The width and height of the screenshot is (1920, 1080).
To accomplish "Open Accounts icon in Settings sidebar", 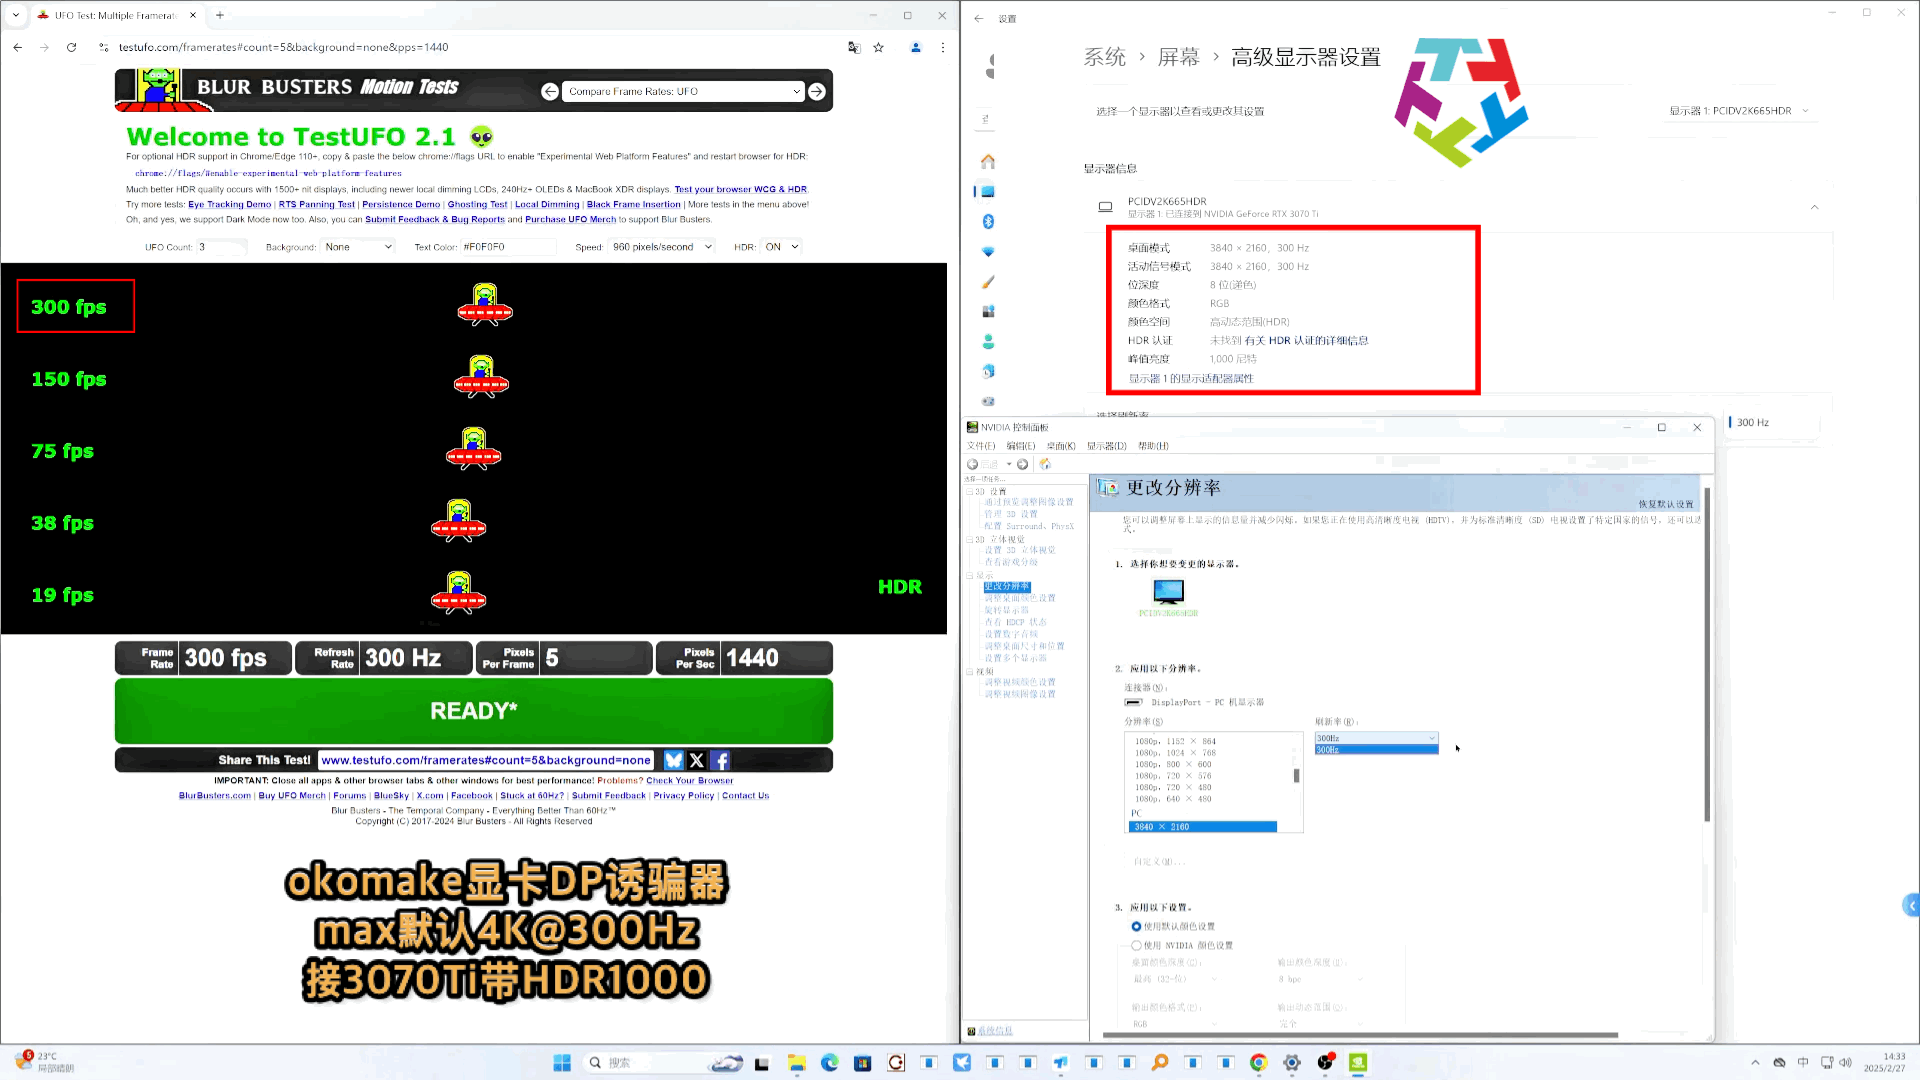I will pos(988,341).
